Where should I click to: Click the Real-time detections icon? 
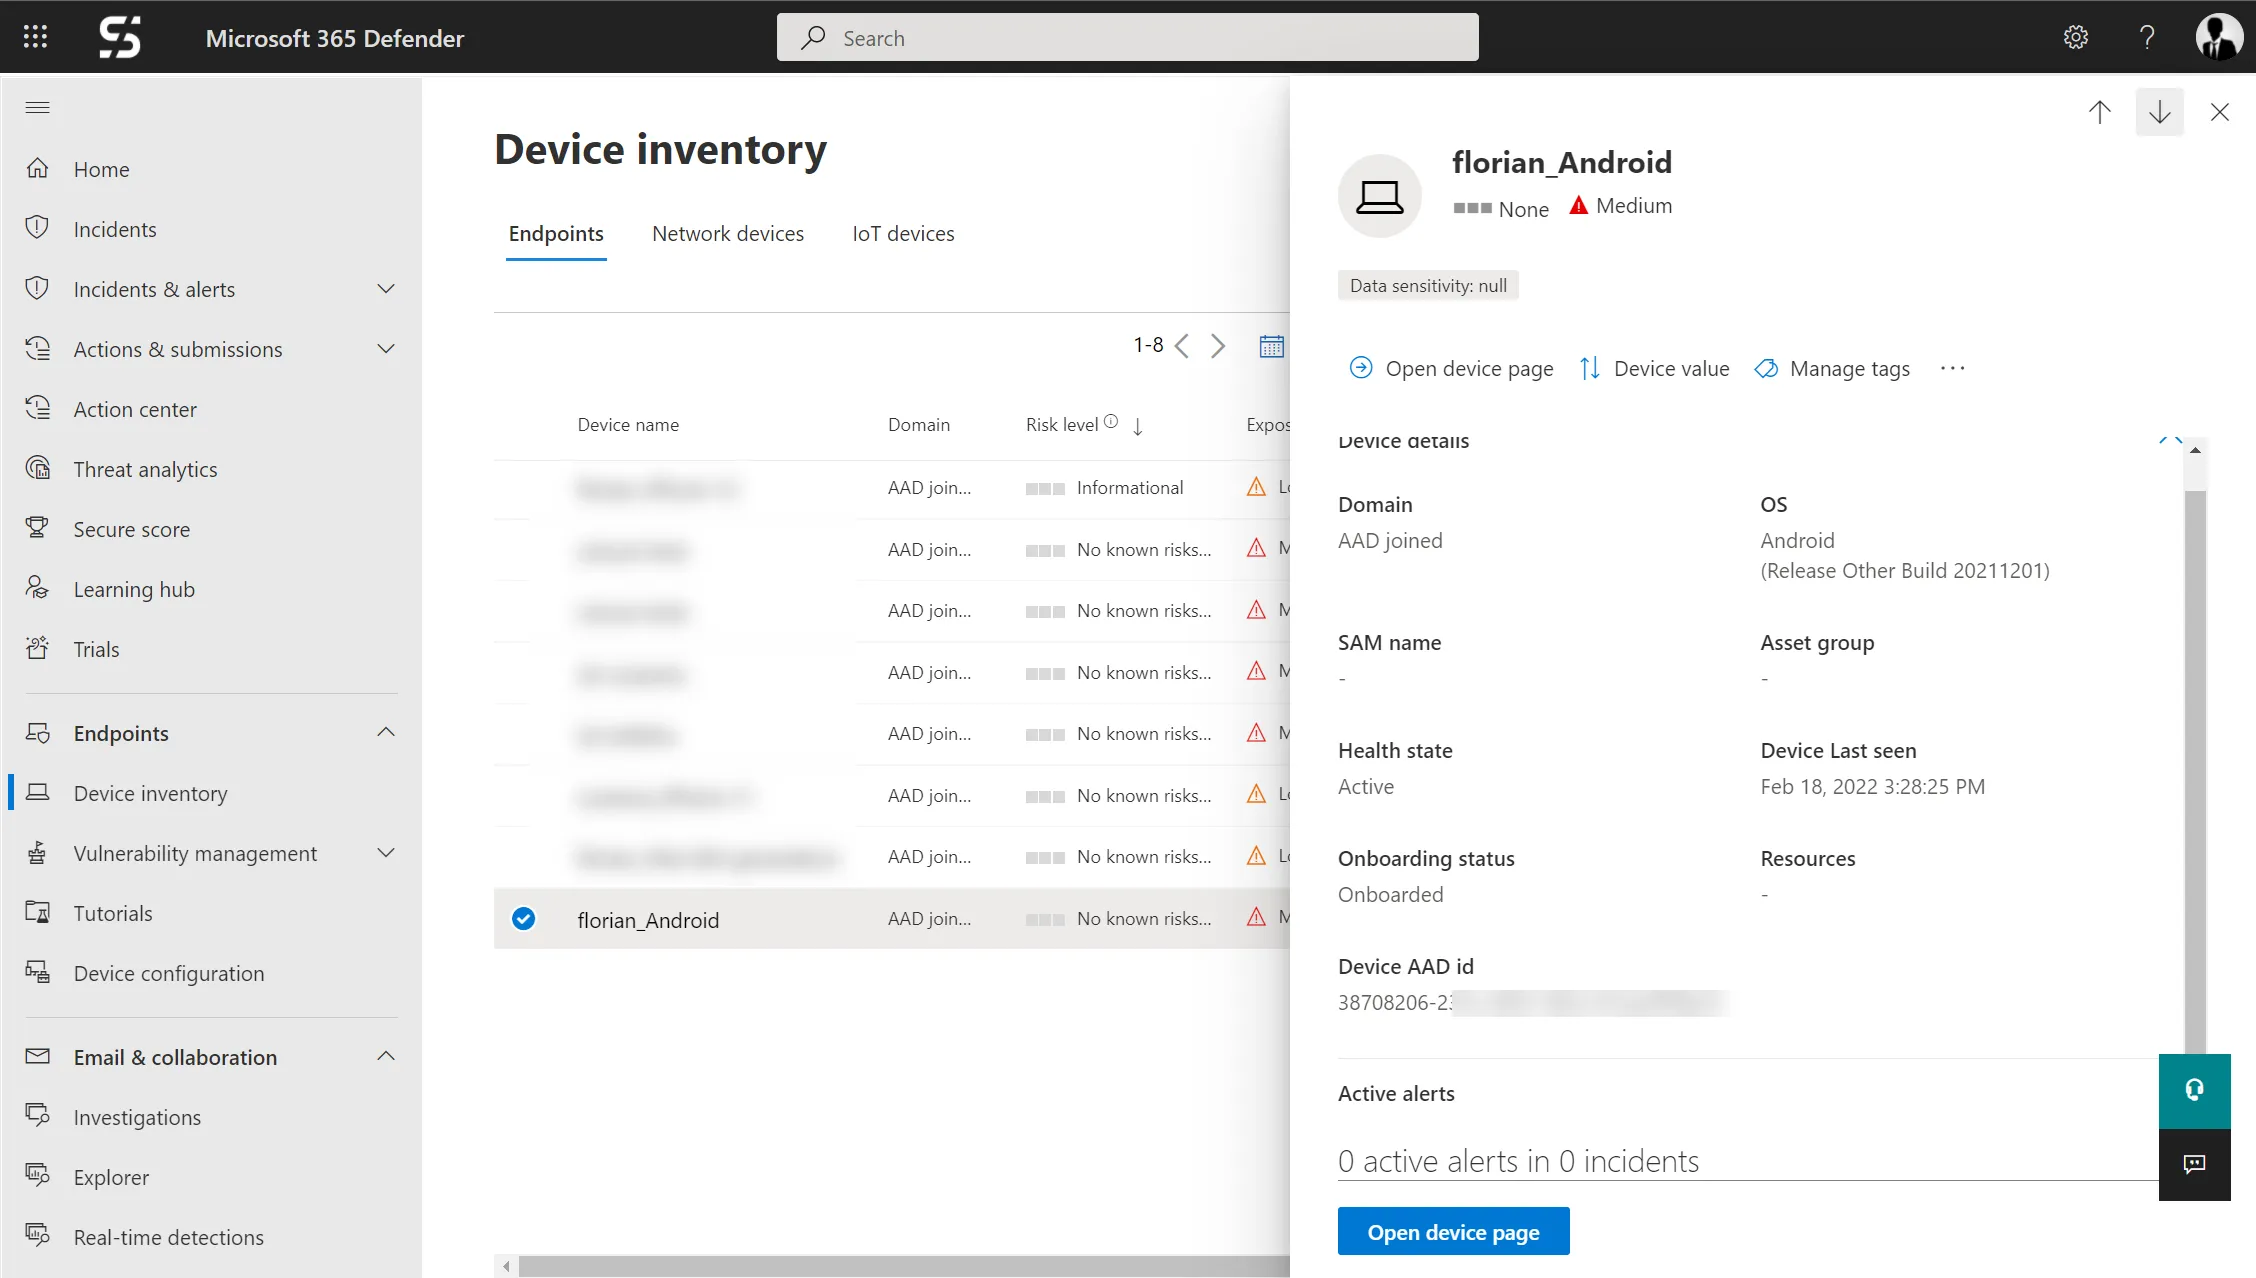(37, 1236)
